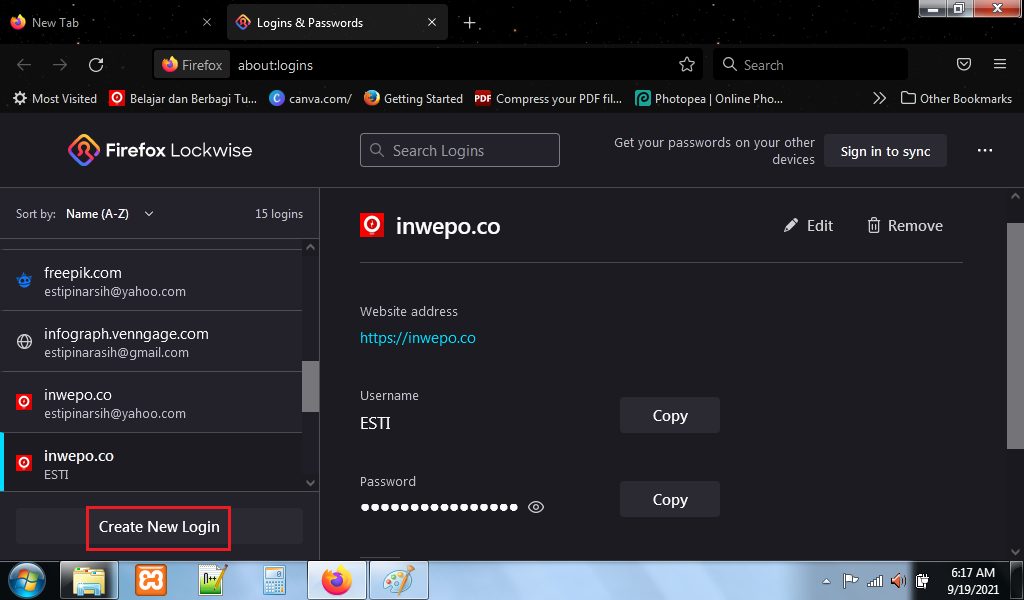Screen dimensions: 1024x600
Task: Open the canva.com/ bookmark
Action: click(x=310, y=99)
